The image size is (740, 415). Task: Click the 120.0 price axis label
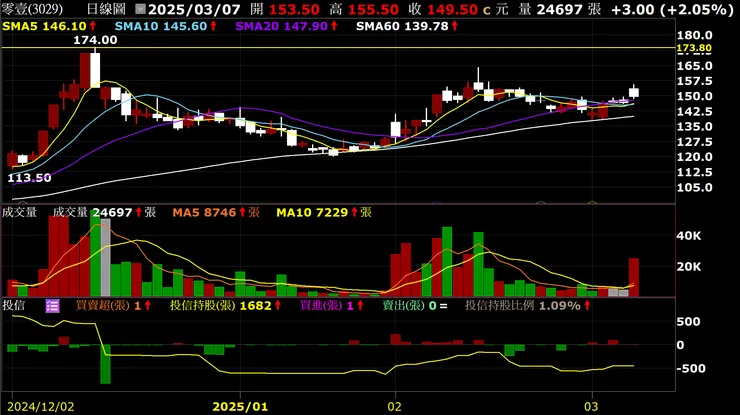pyautogui.click(x=694, y=157)
